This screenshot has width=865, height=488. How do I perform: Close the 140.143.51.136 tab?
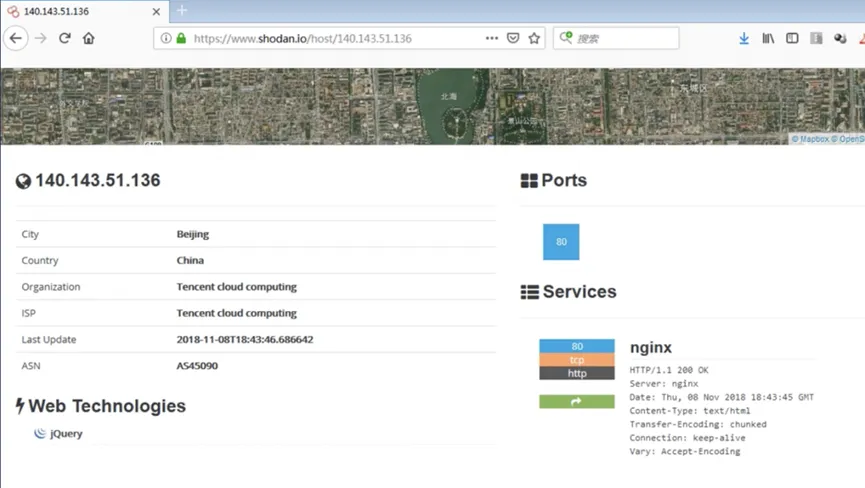(156, 12)
